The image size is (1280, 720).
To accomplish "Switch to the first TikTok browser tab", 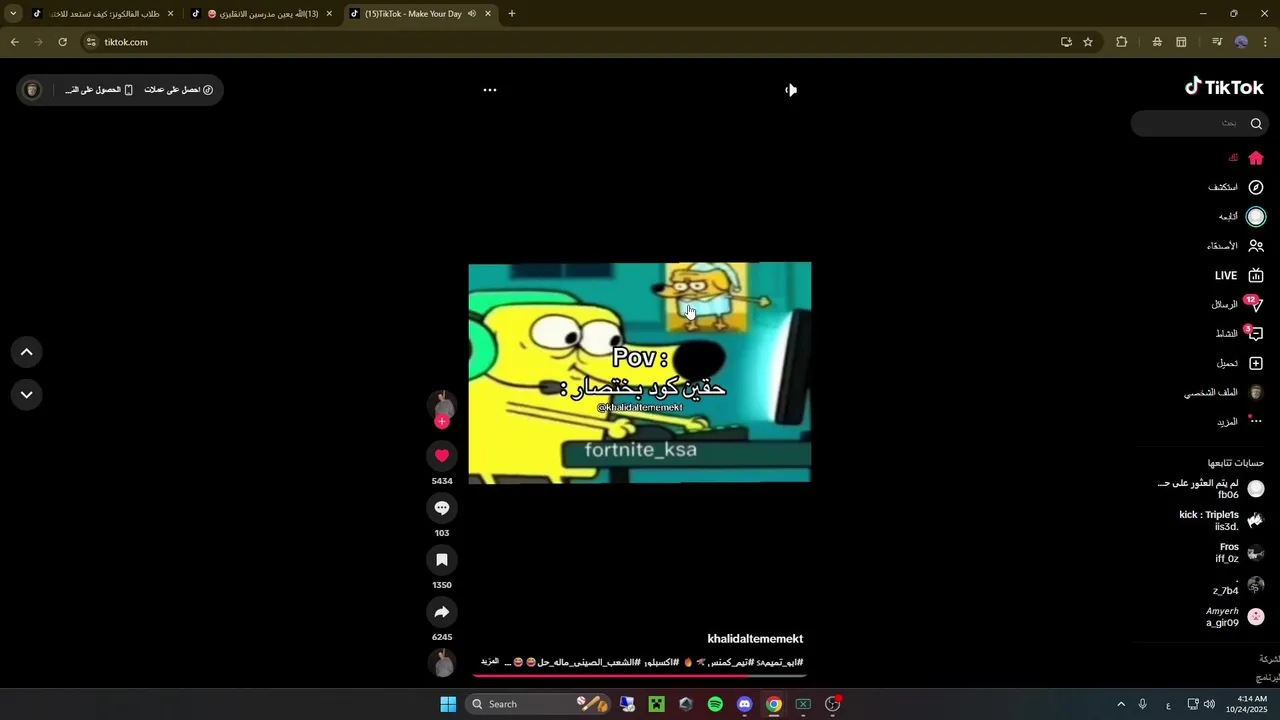I will 103,14.
